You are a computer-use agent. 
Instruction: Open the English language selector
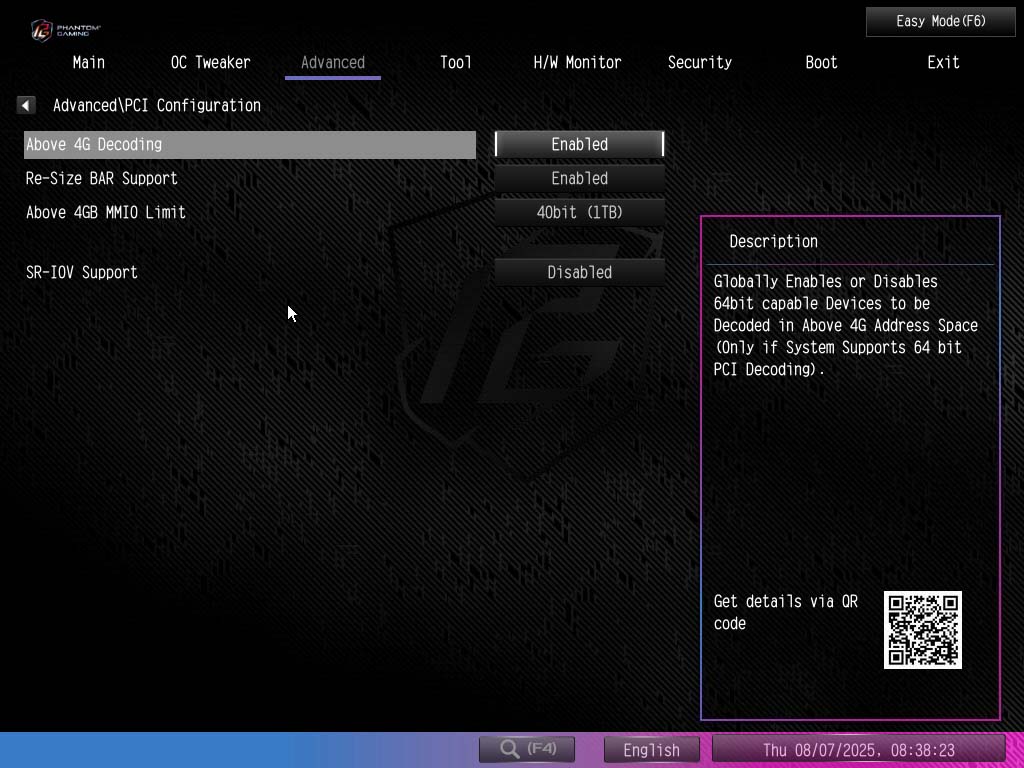[651, 748]
